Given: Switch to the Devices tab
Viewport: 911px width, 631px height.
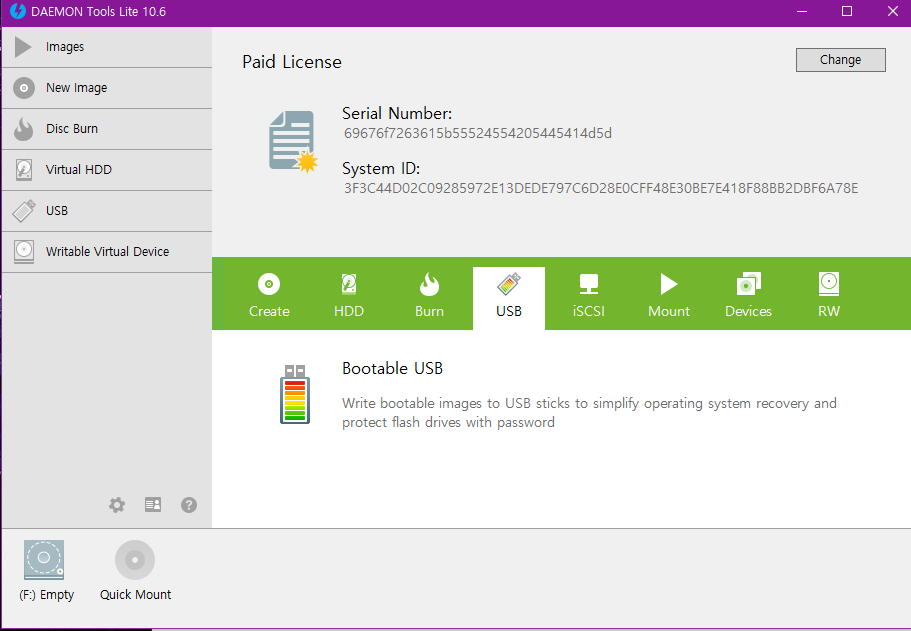Looking at the screenshot, I should (x=748, y=296).
